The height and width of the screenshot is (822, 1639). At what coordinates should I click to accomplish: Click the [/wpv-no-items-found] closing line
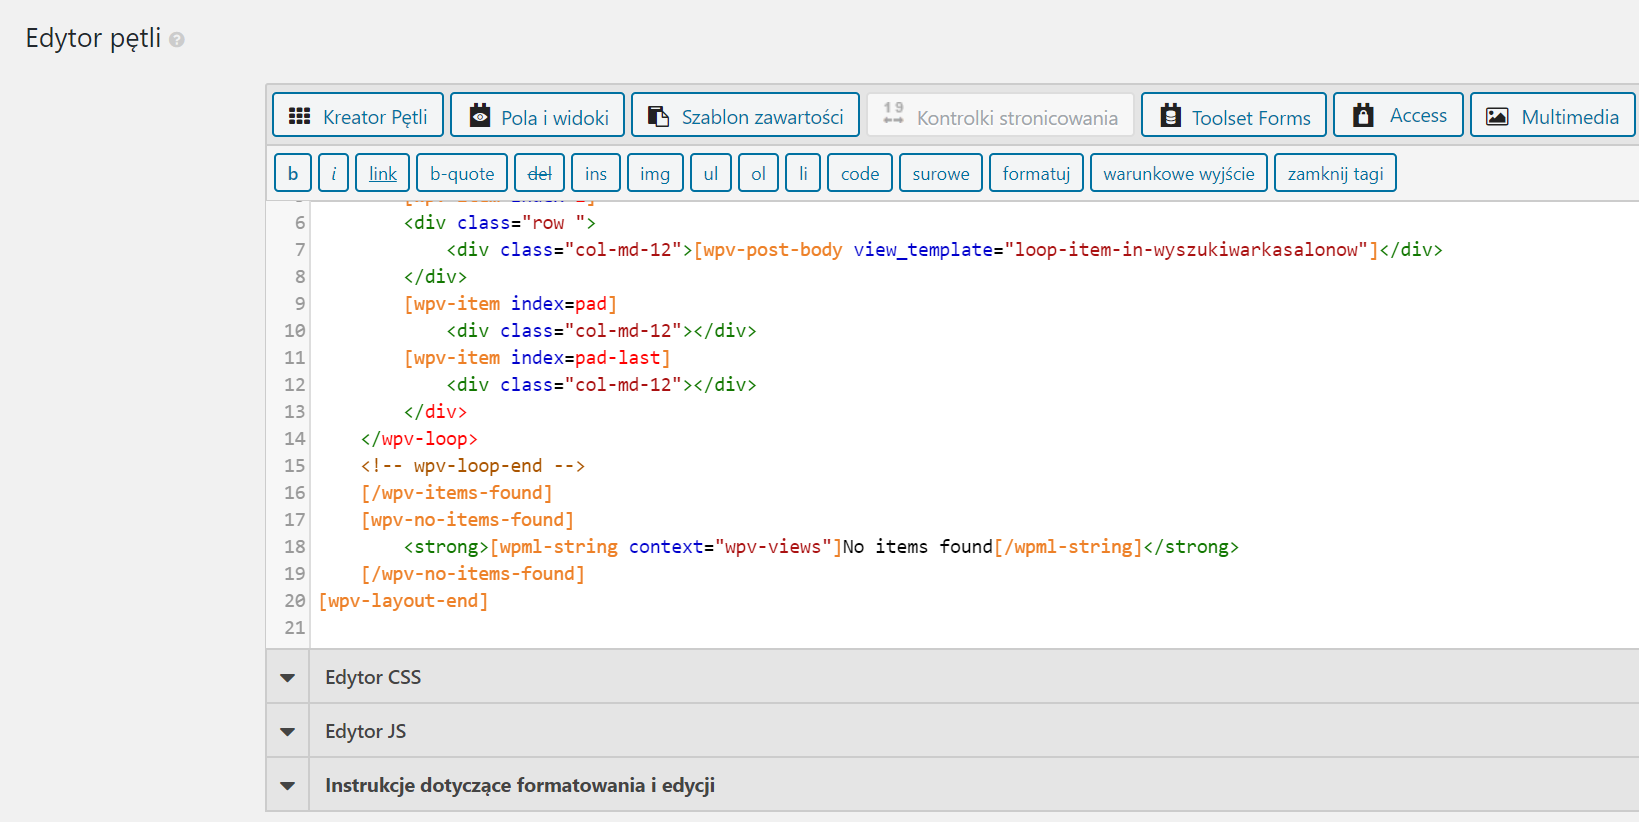(x=472, y=574)
